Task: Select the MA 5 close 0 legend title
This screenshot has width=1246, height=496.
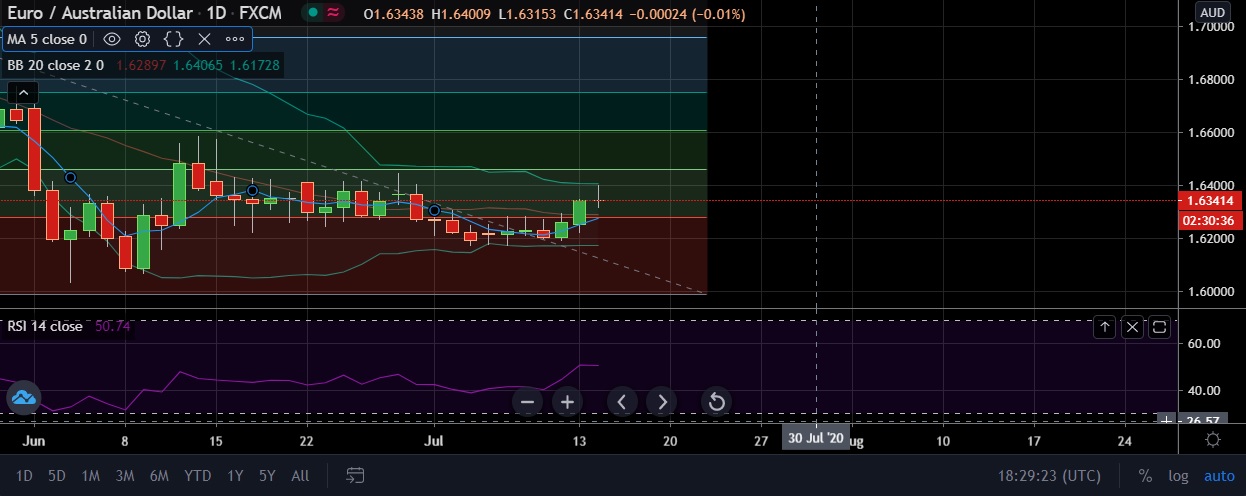Action: pos(47,39)
